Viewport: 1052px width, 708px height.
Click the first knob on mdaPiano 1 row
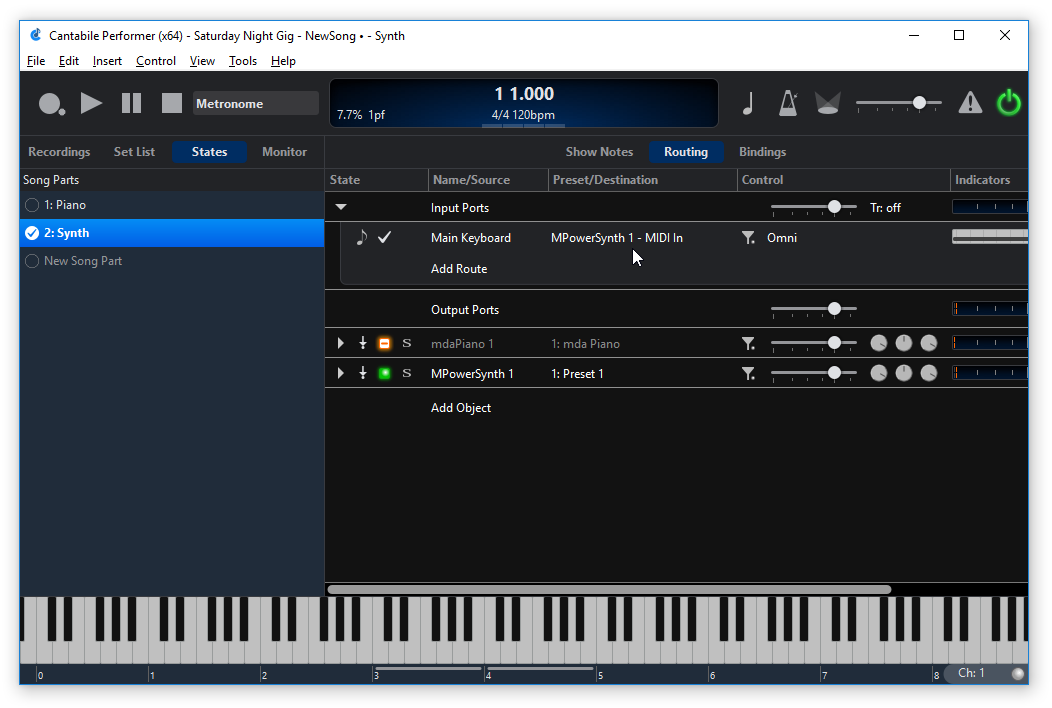point(878,344)
